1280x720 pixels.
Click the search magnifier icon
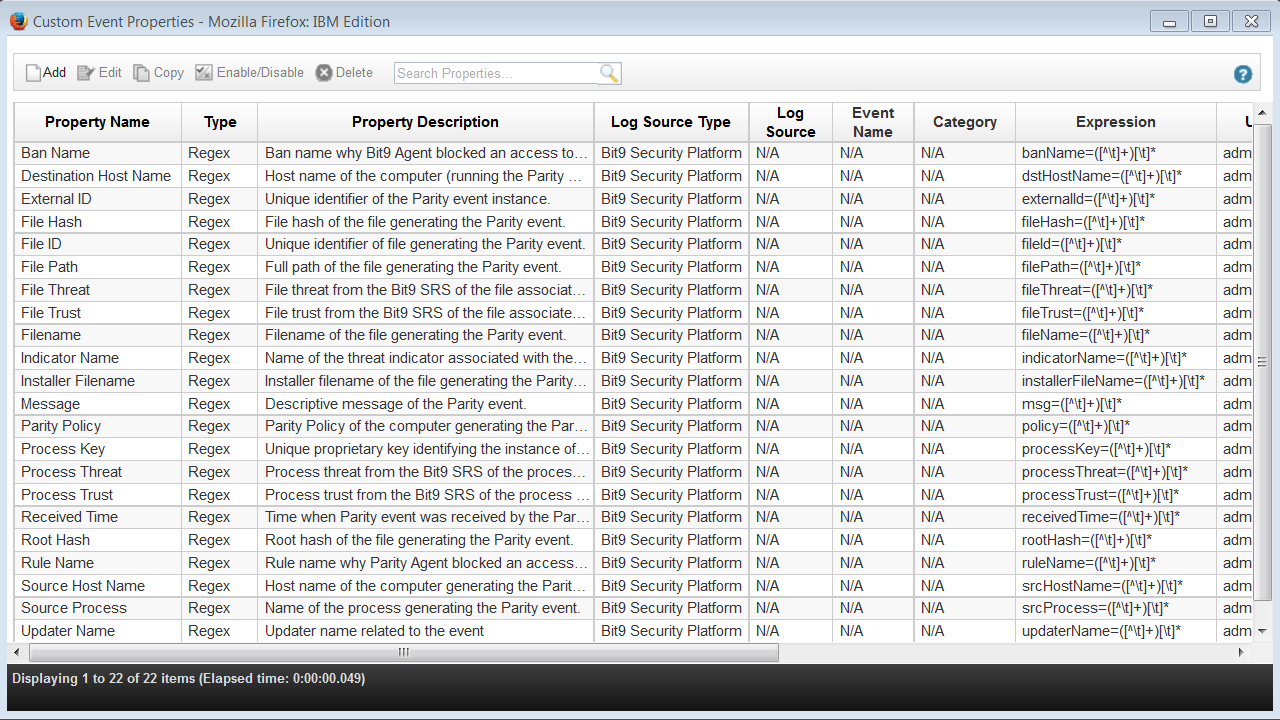pos(609,73)
